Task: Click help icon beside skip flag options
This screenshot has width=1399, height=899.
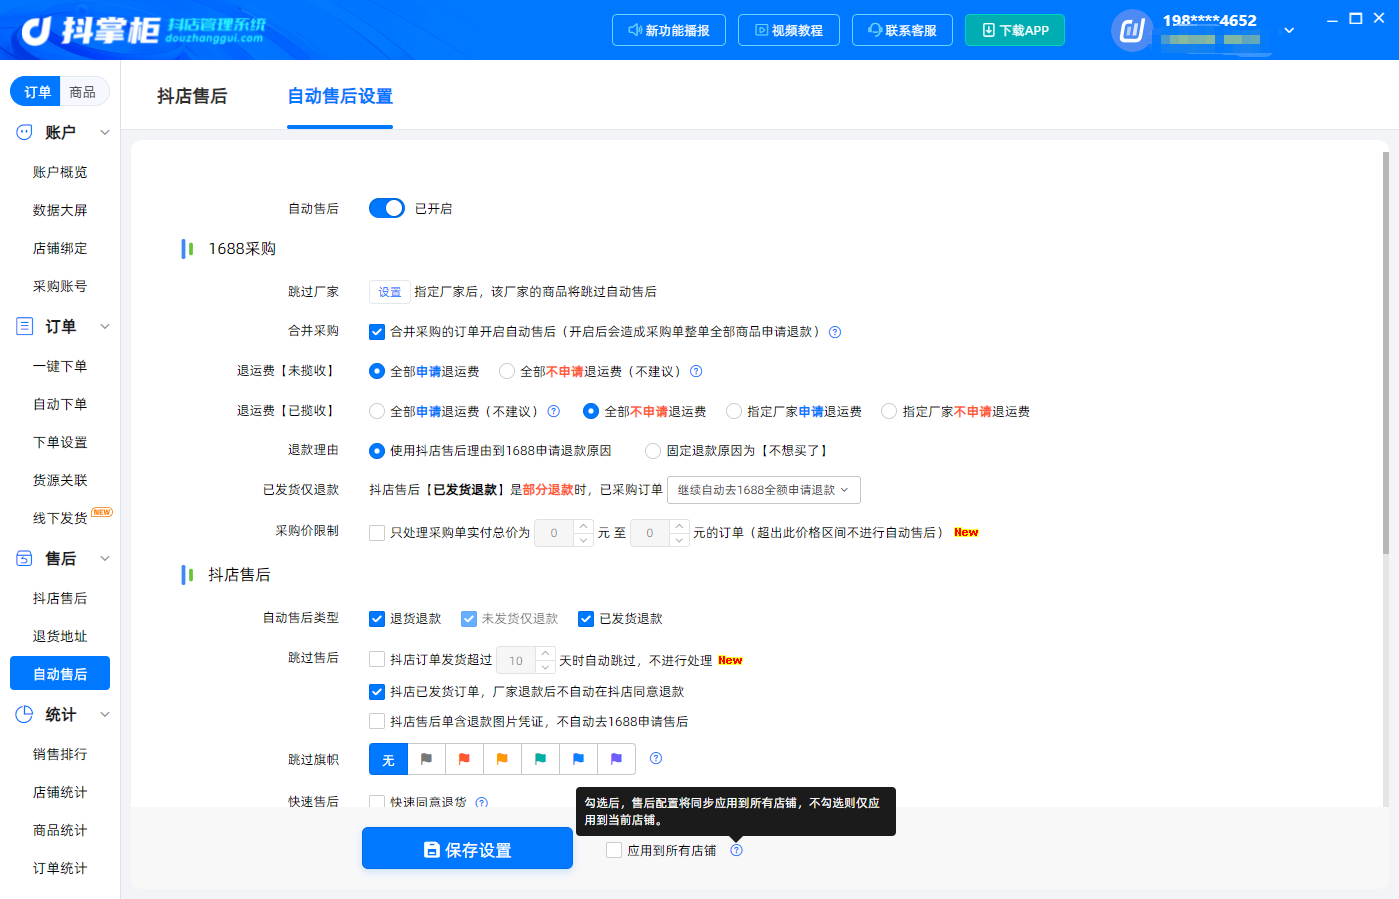Action: [x=656, y=758]
